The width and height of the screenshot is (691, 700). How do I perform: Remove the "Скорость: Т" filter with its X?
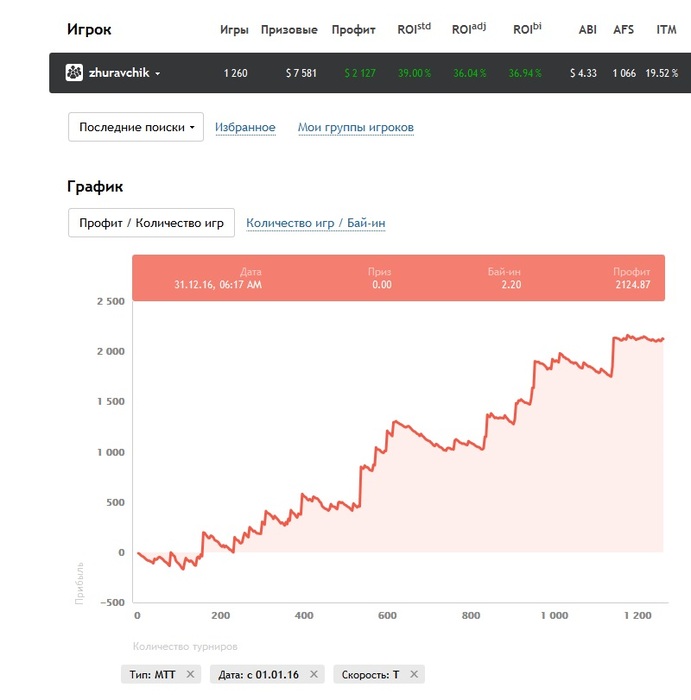(414, 674)
